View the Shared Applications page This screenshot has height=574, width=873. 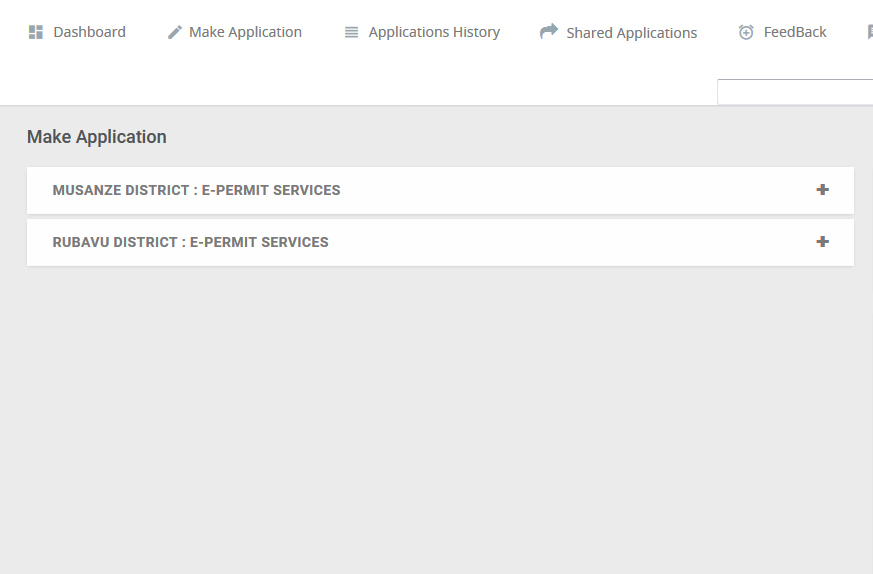click(x=631, y=33)
